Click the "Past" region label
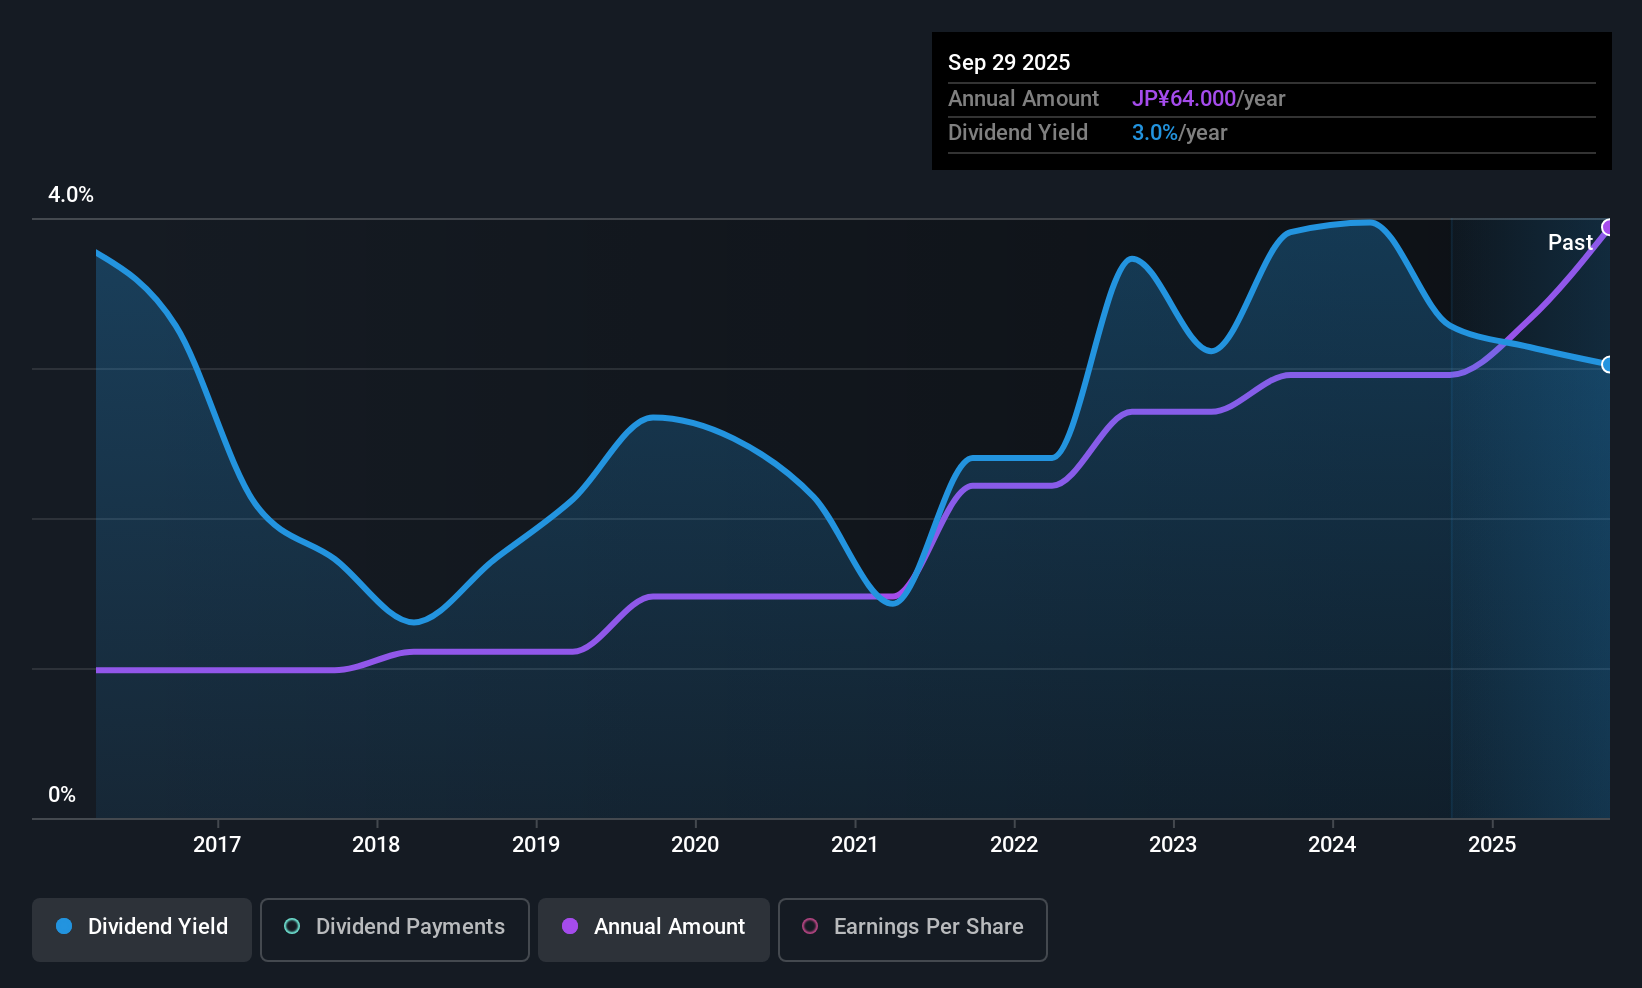 1570,242
